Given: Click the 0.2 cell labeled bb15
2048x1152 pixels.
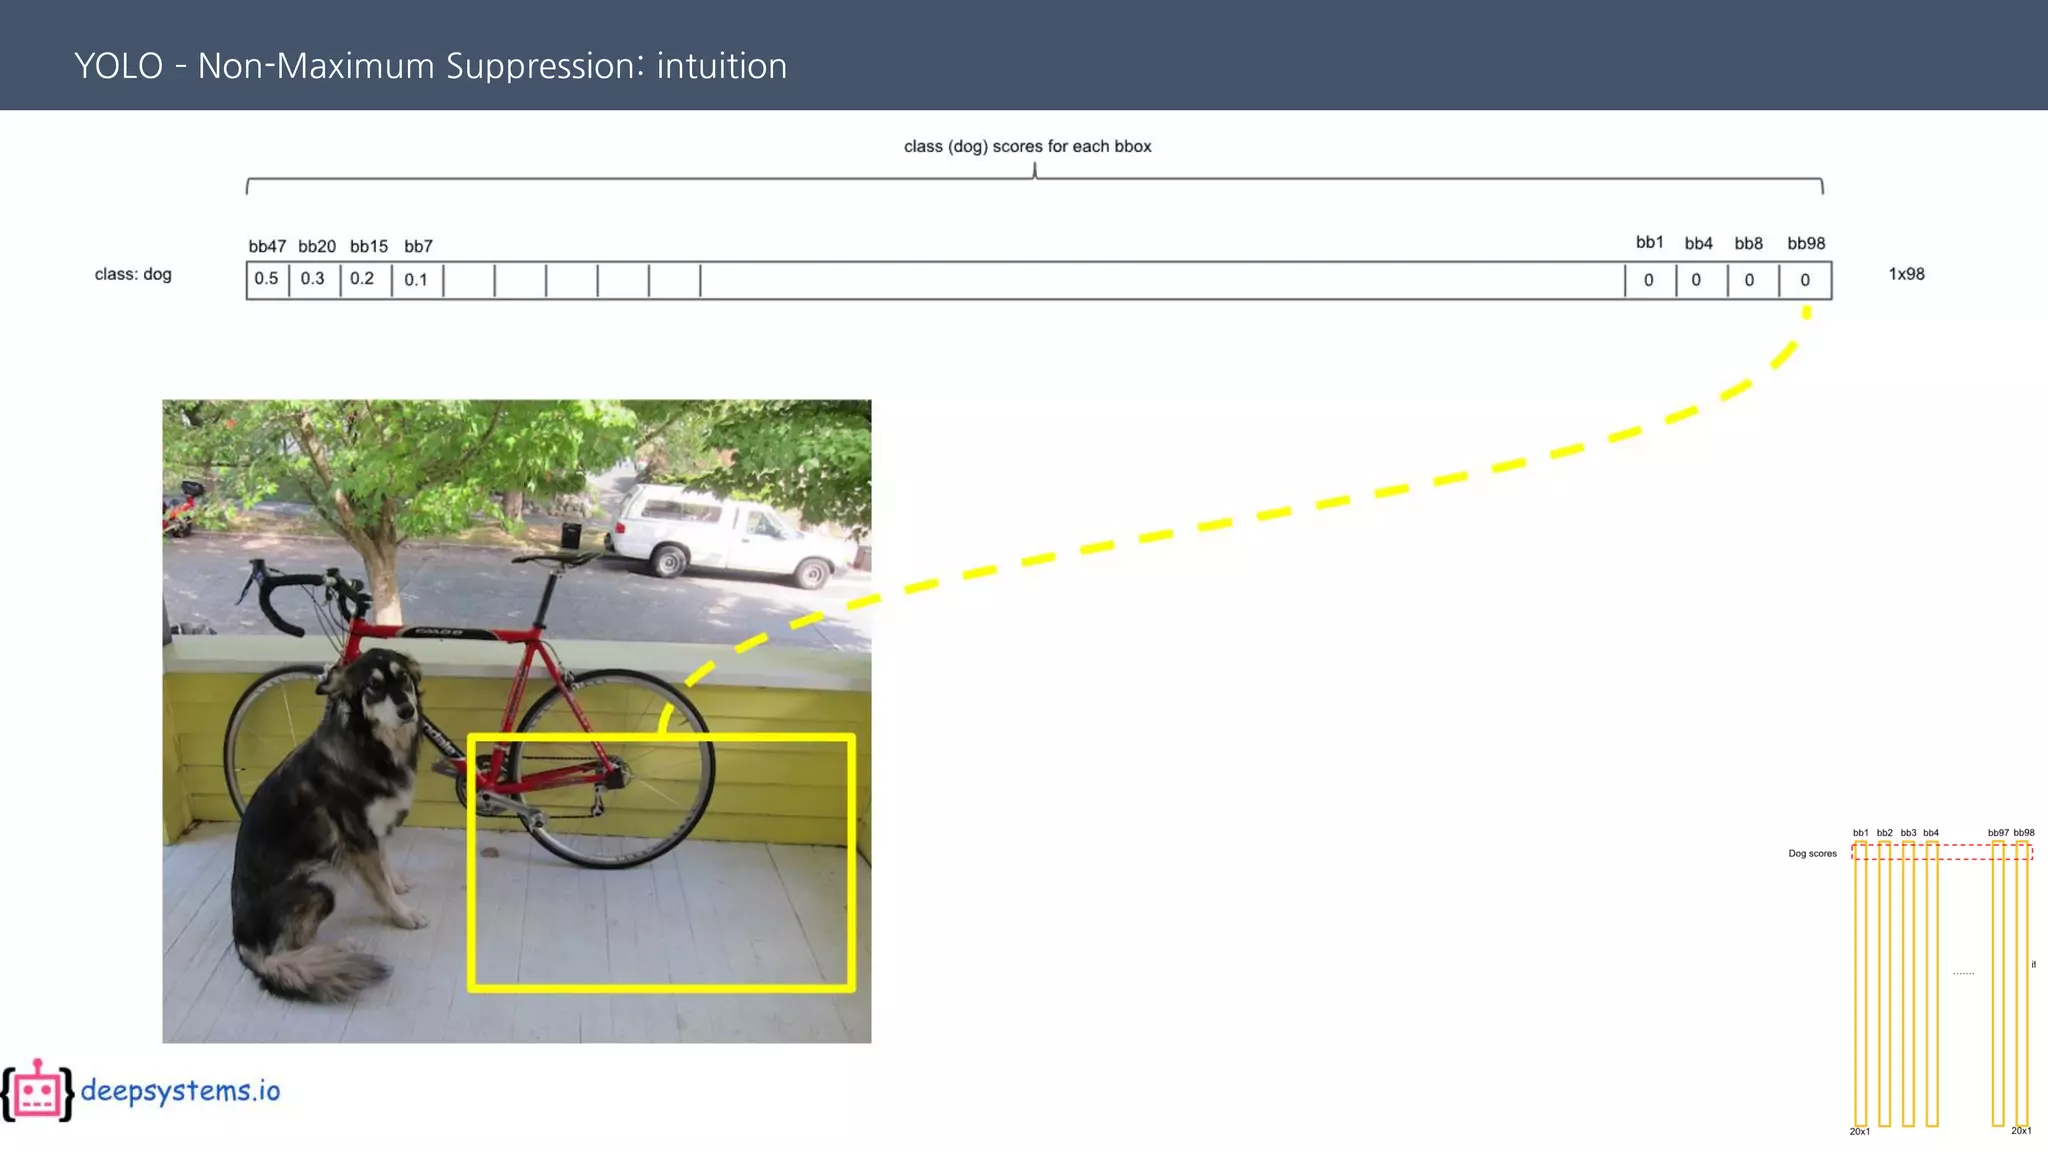Looking at the screenshot, I should [363, 279].
